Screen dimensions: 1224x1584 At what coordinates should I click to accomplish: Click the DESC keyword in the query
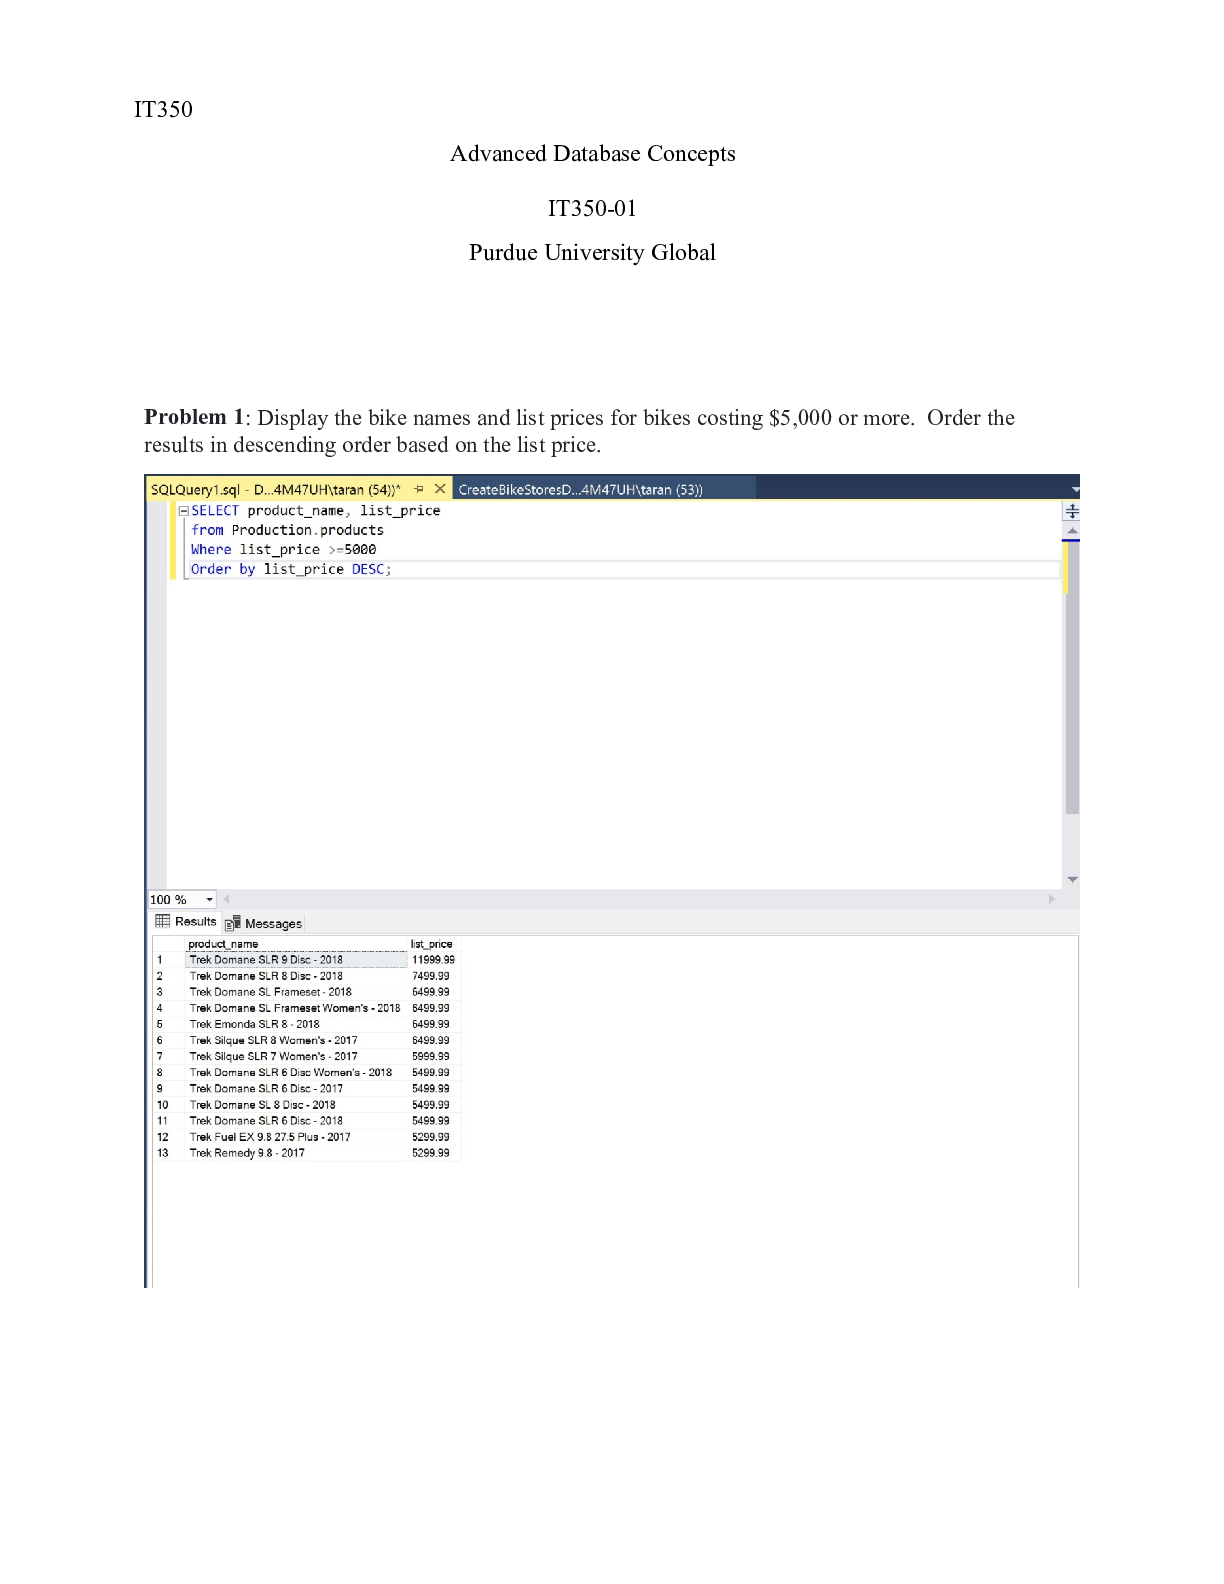367,569
